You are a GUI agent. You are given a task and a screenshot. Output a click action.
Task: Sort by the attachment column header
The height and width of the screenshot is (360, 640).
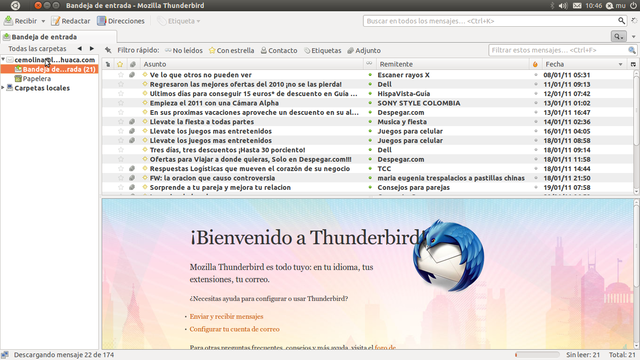pos(133,64)
